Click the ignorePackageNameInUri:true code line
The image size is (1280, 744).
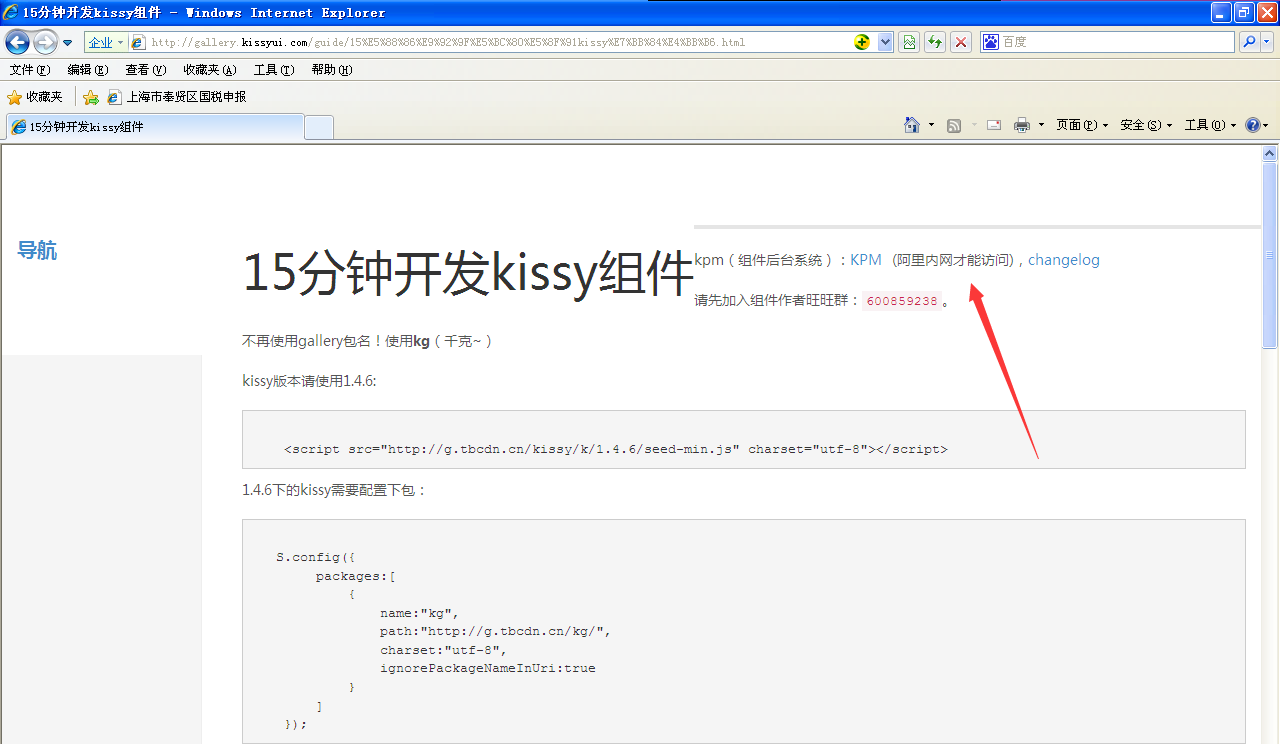click(x=488, y=667)
